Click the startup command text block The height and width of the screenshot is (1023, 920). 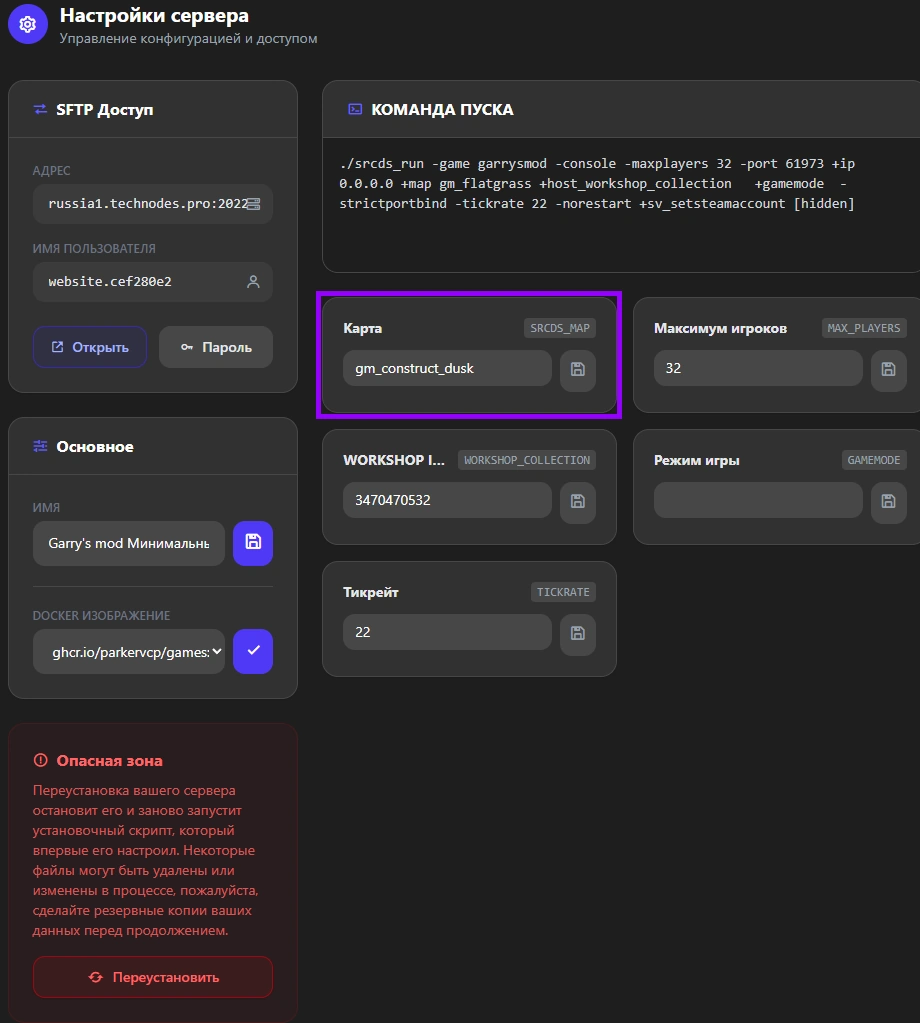pos(597,183)
